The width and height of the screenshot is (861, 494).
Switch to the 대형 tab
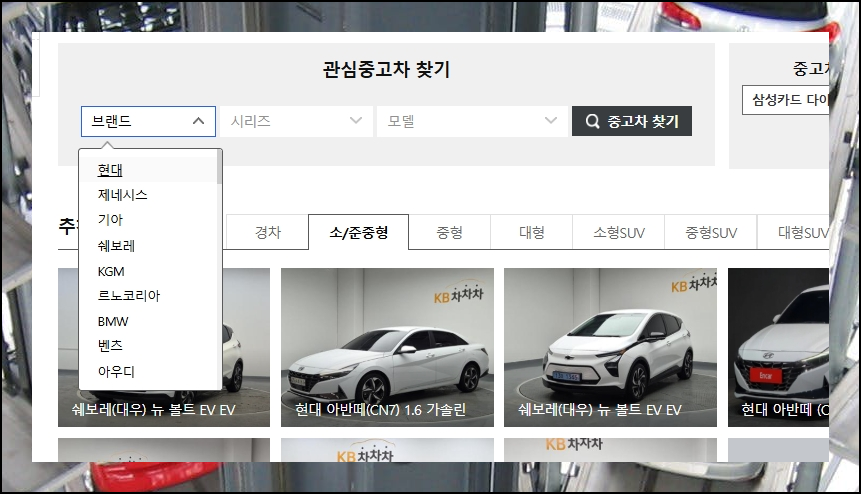point(532,232)
